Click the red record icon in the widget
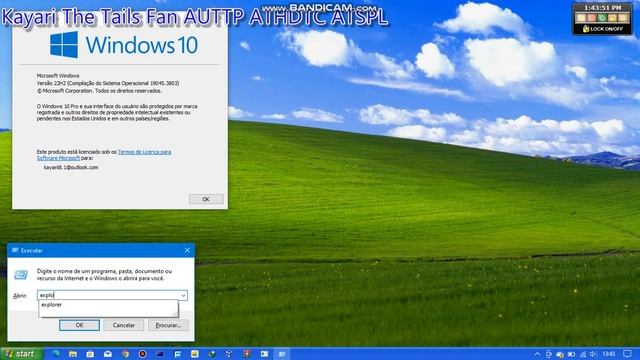Viewport: 640px width, 360px height. click(592, 18)
